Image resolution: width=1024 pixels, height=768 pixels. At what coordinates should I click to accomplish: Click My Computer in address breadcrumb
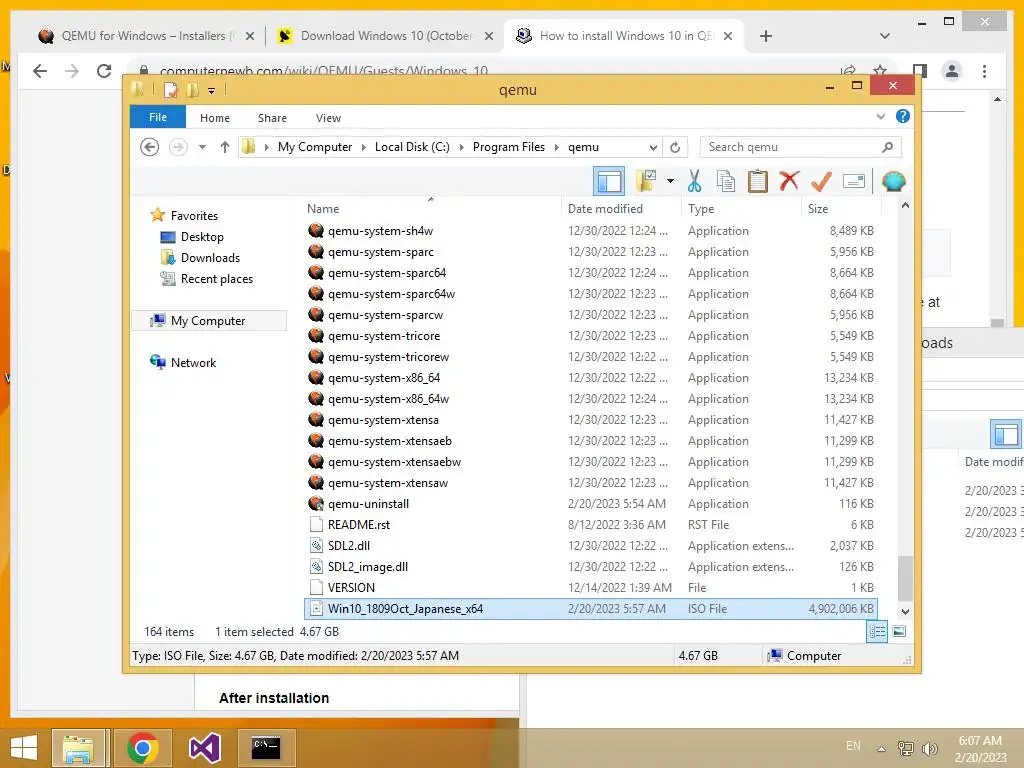pos(315,147)
